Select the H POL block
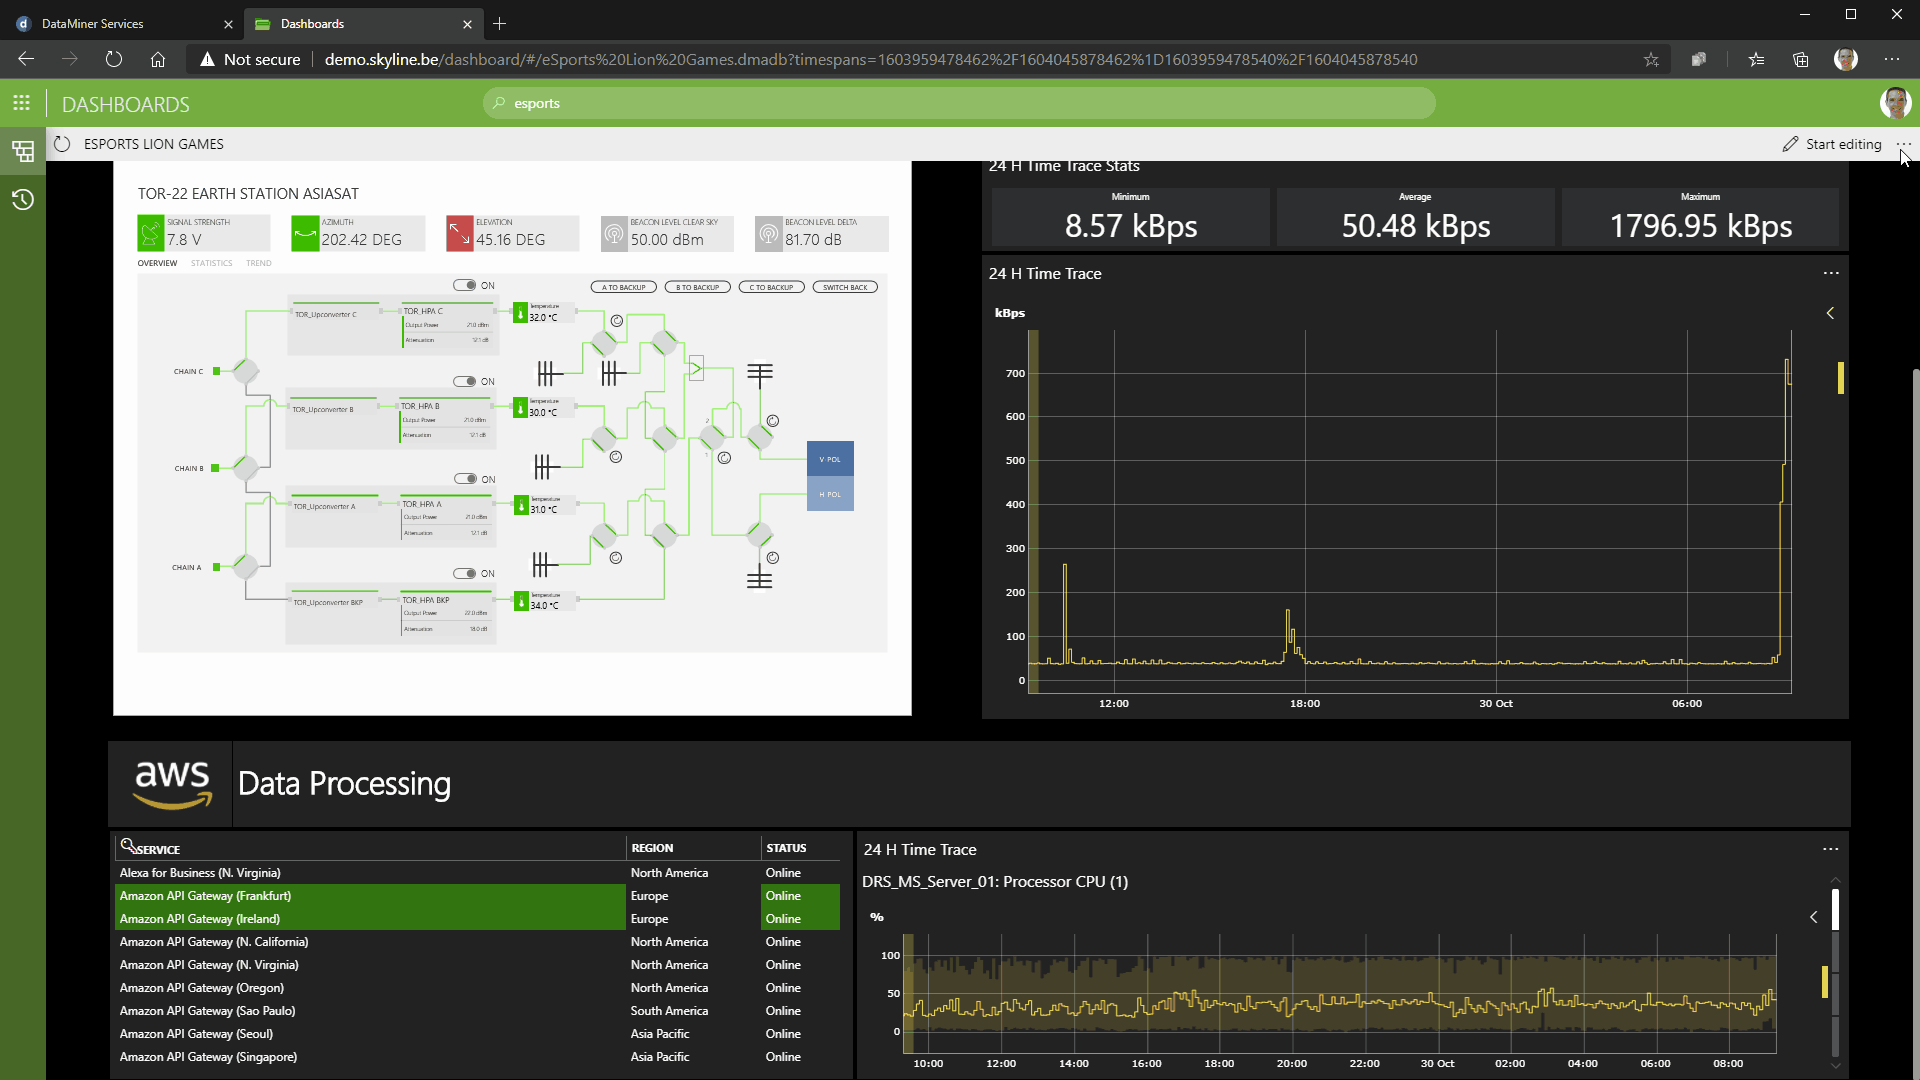1920x1080 pixels. pyautogui.click(x=830, y=494)
